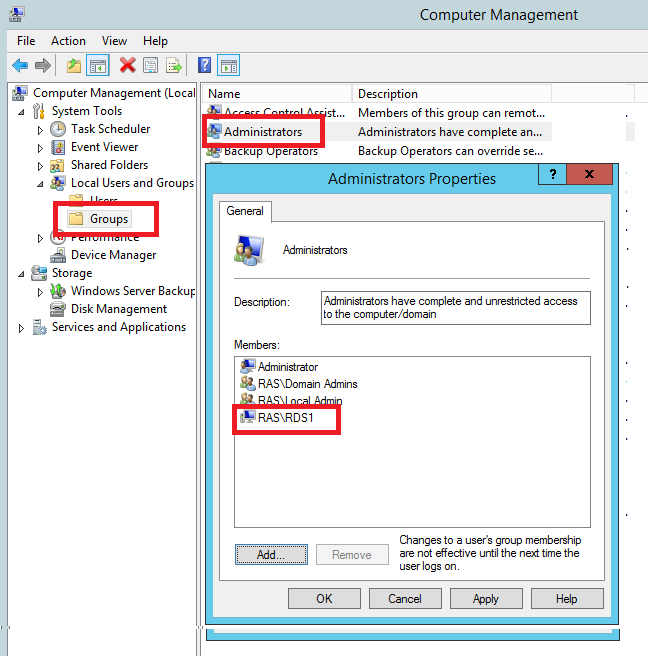The image size is (648, 656).
Task: Open the Action menu
Action: coord(68,41)
